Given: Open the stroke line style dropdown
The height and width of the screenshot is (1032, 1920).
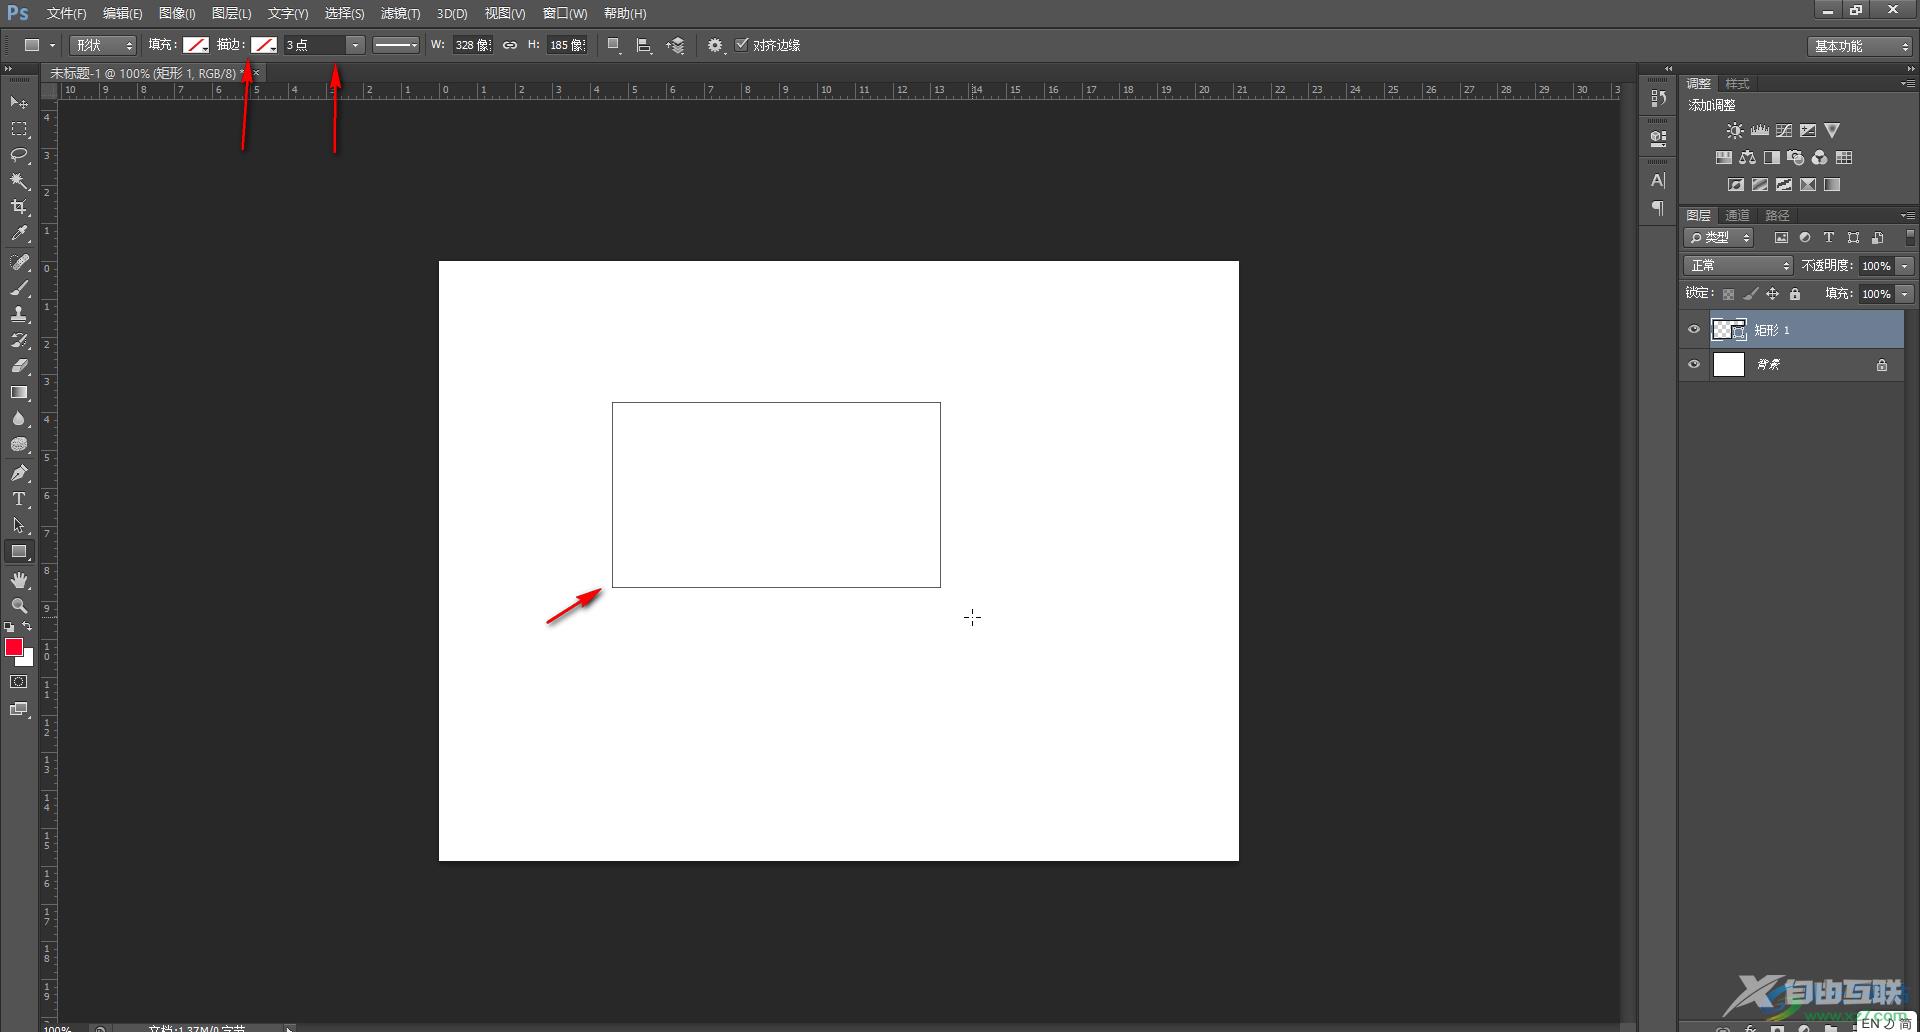Looking at the screenshot, I should [396, 45].
